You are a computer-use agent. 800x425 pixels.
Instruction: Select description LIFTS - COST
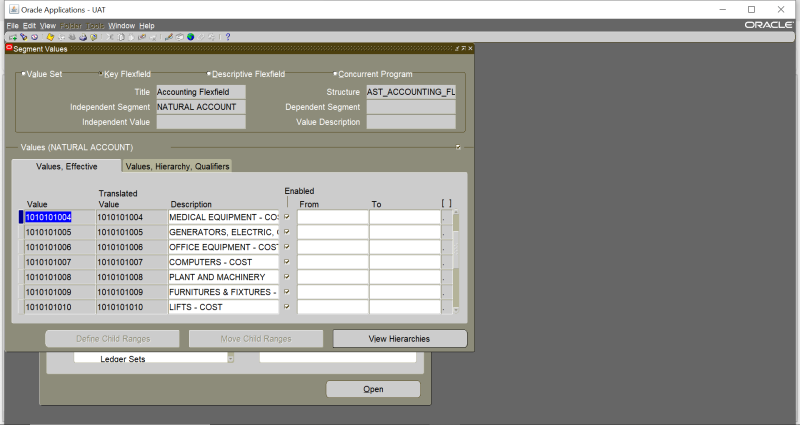coord(223,307)
